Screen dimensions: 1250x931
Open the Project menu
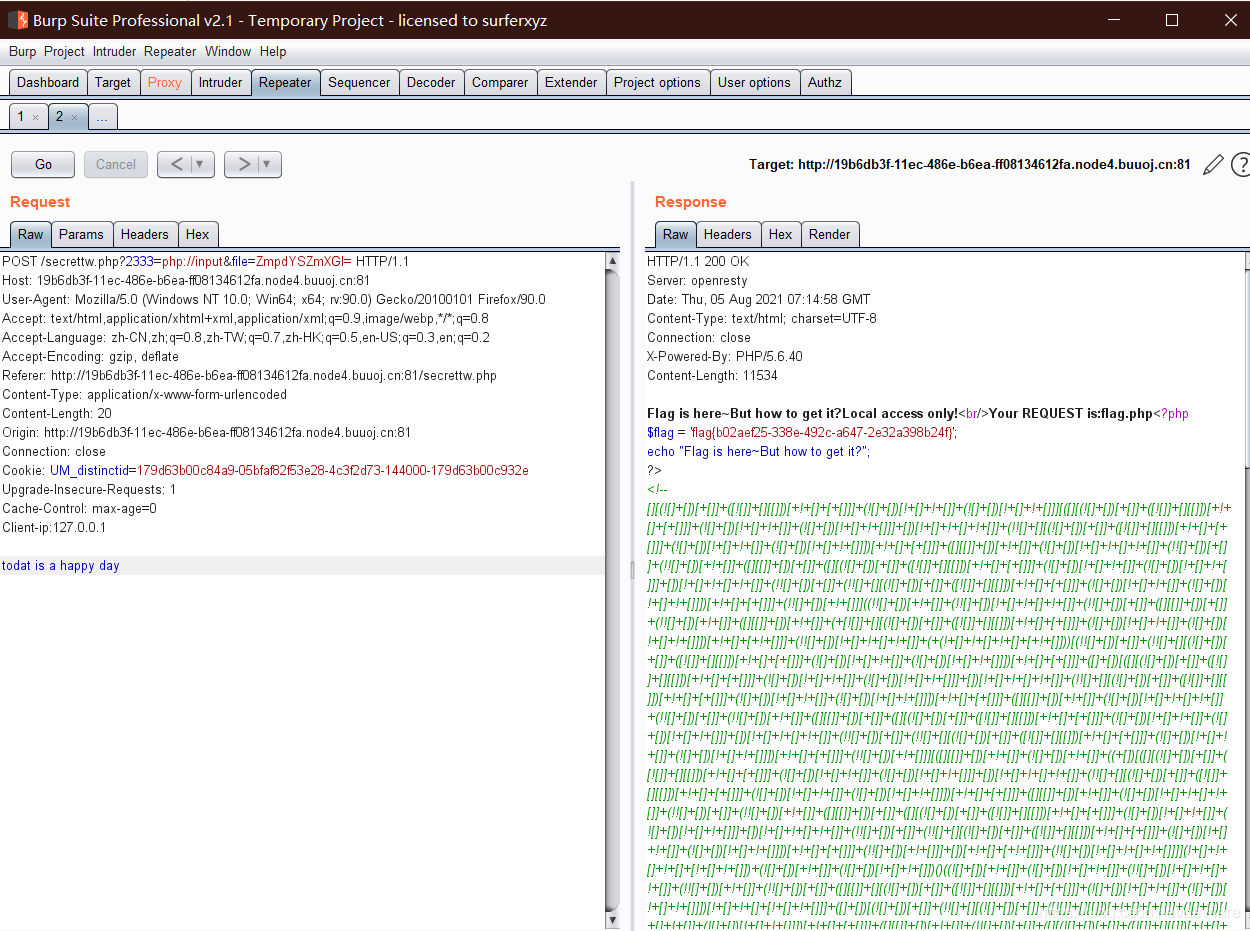(64, 51)
